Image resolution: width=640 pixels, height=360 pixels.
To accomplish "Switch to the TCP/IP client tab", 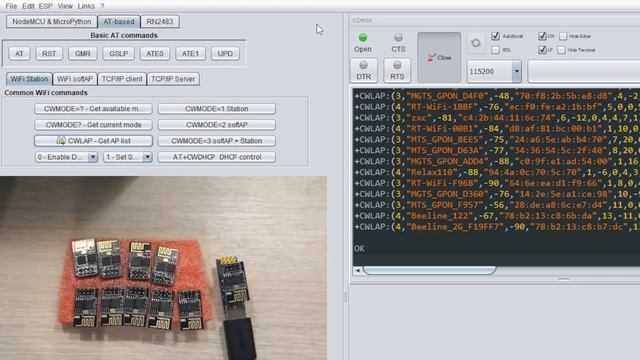I will (x=122, y=79).
